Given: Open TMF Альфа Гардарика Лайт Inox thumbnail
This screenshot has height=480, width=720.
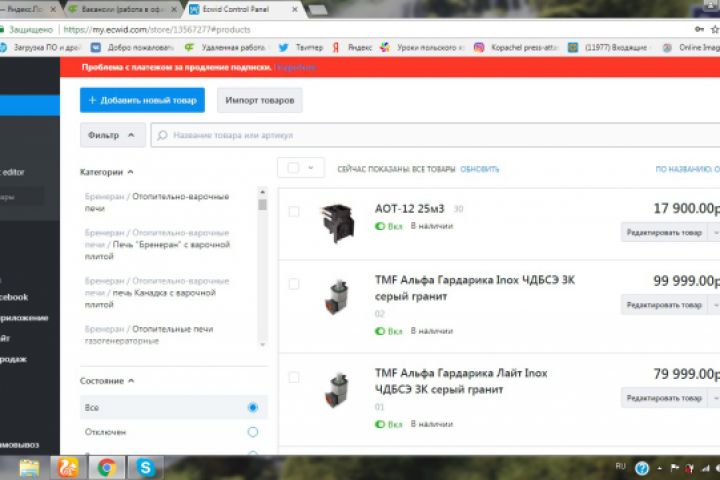Looking at the screenshot, I should [338, 390].
